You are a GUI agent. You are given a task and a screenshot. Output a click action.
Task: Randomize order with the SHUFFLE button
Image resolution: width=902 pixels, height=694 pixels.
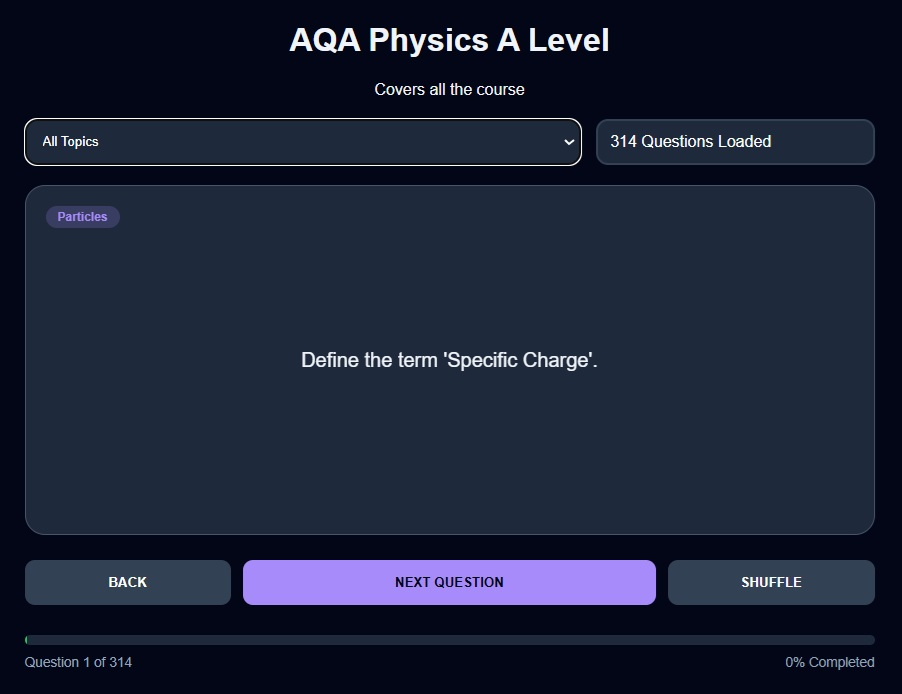771,582
